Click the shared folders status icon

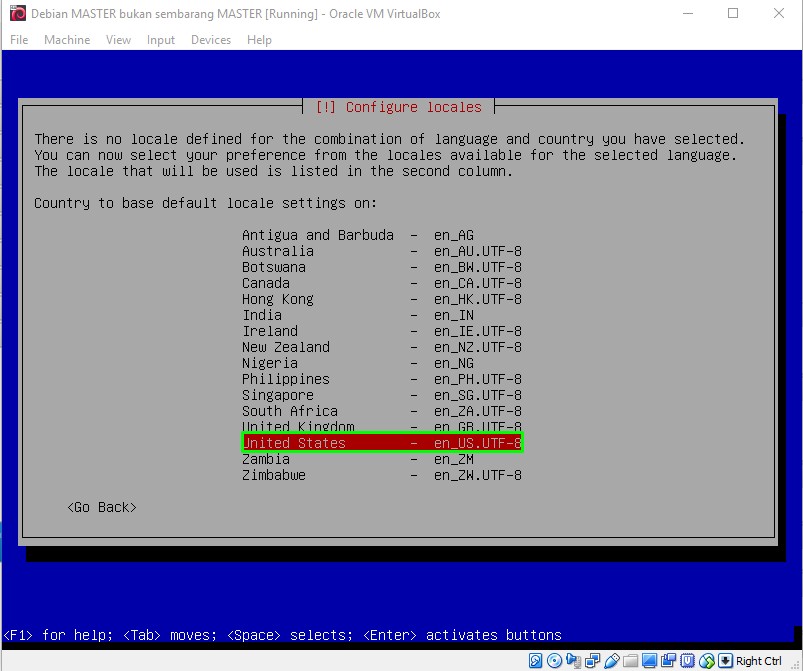click(x=630, y=661)
